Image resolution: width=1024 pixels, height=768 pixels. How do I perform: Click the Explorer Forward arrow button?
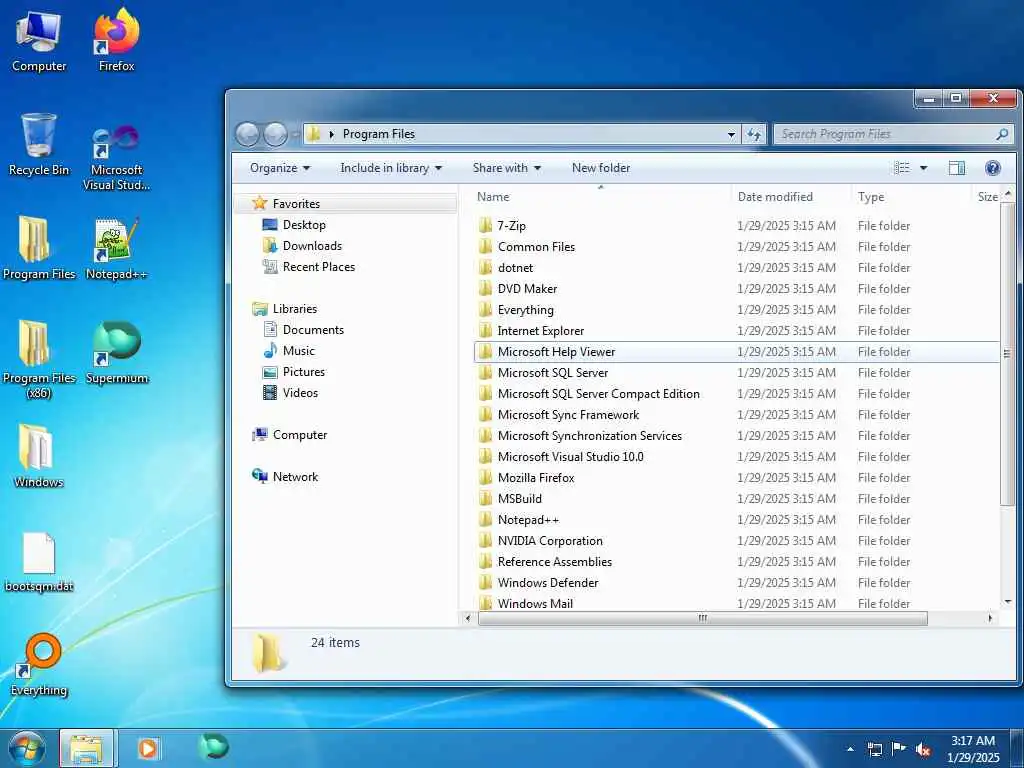275,134
